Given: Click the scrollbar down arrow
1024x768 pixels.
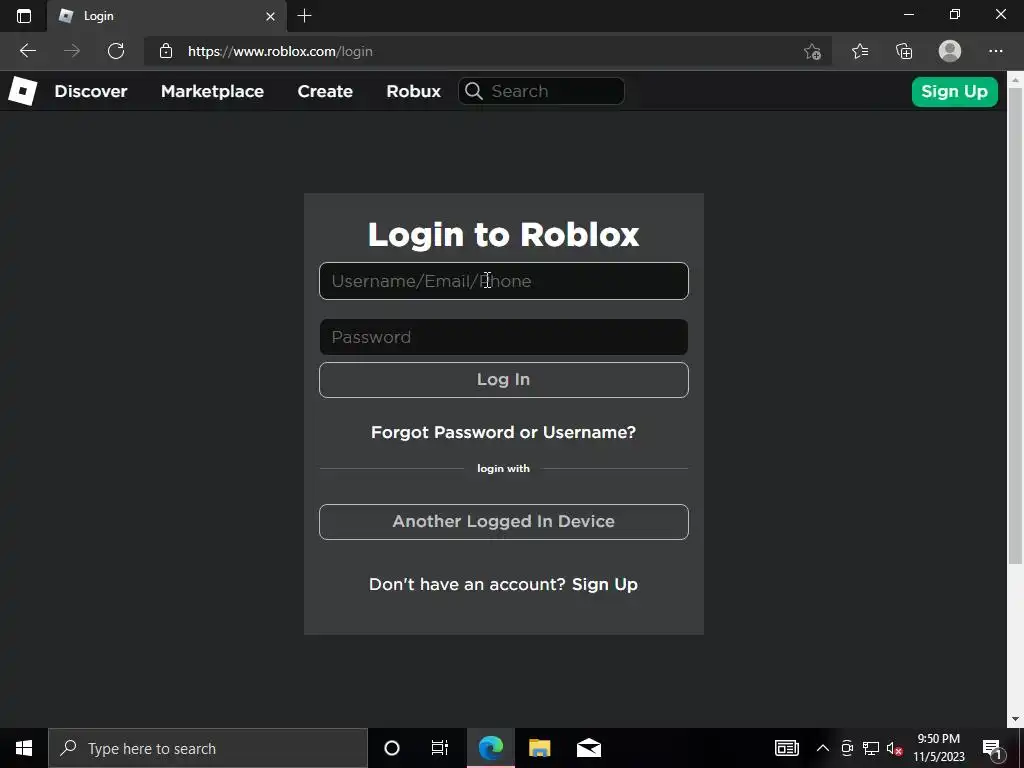Looking at the screenshot, I should tap(1015, 720).
